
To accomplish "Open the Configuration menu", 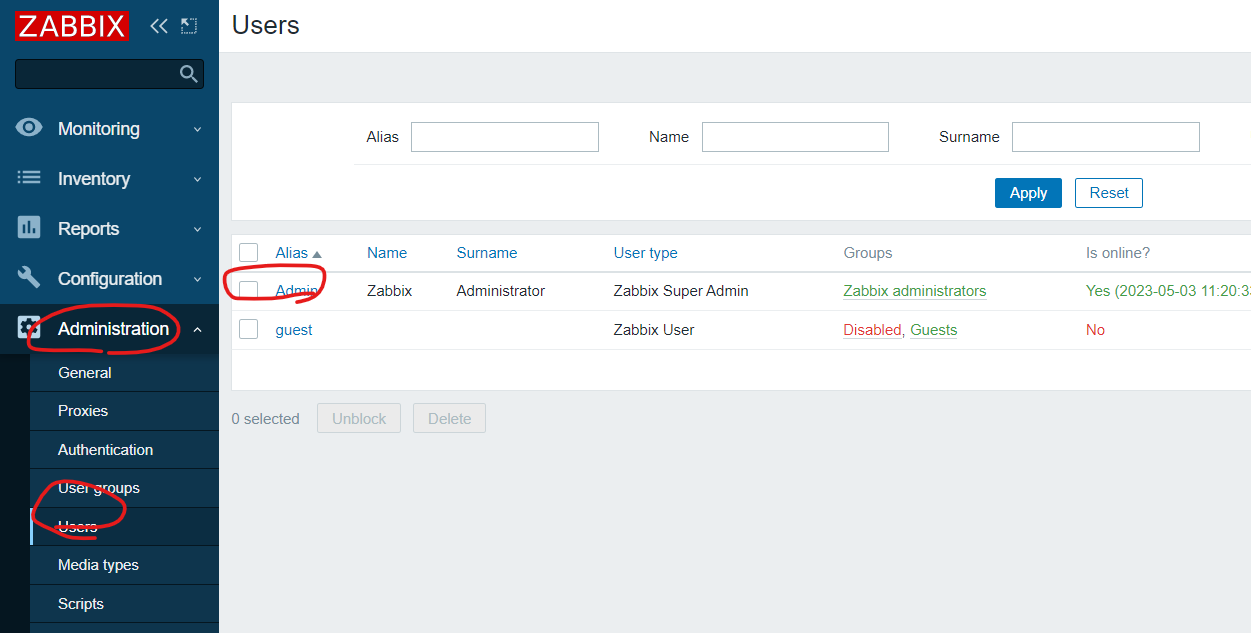I will [x=109, y=279].
